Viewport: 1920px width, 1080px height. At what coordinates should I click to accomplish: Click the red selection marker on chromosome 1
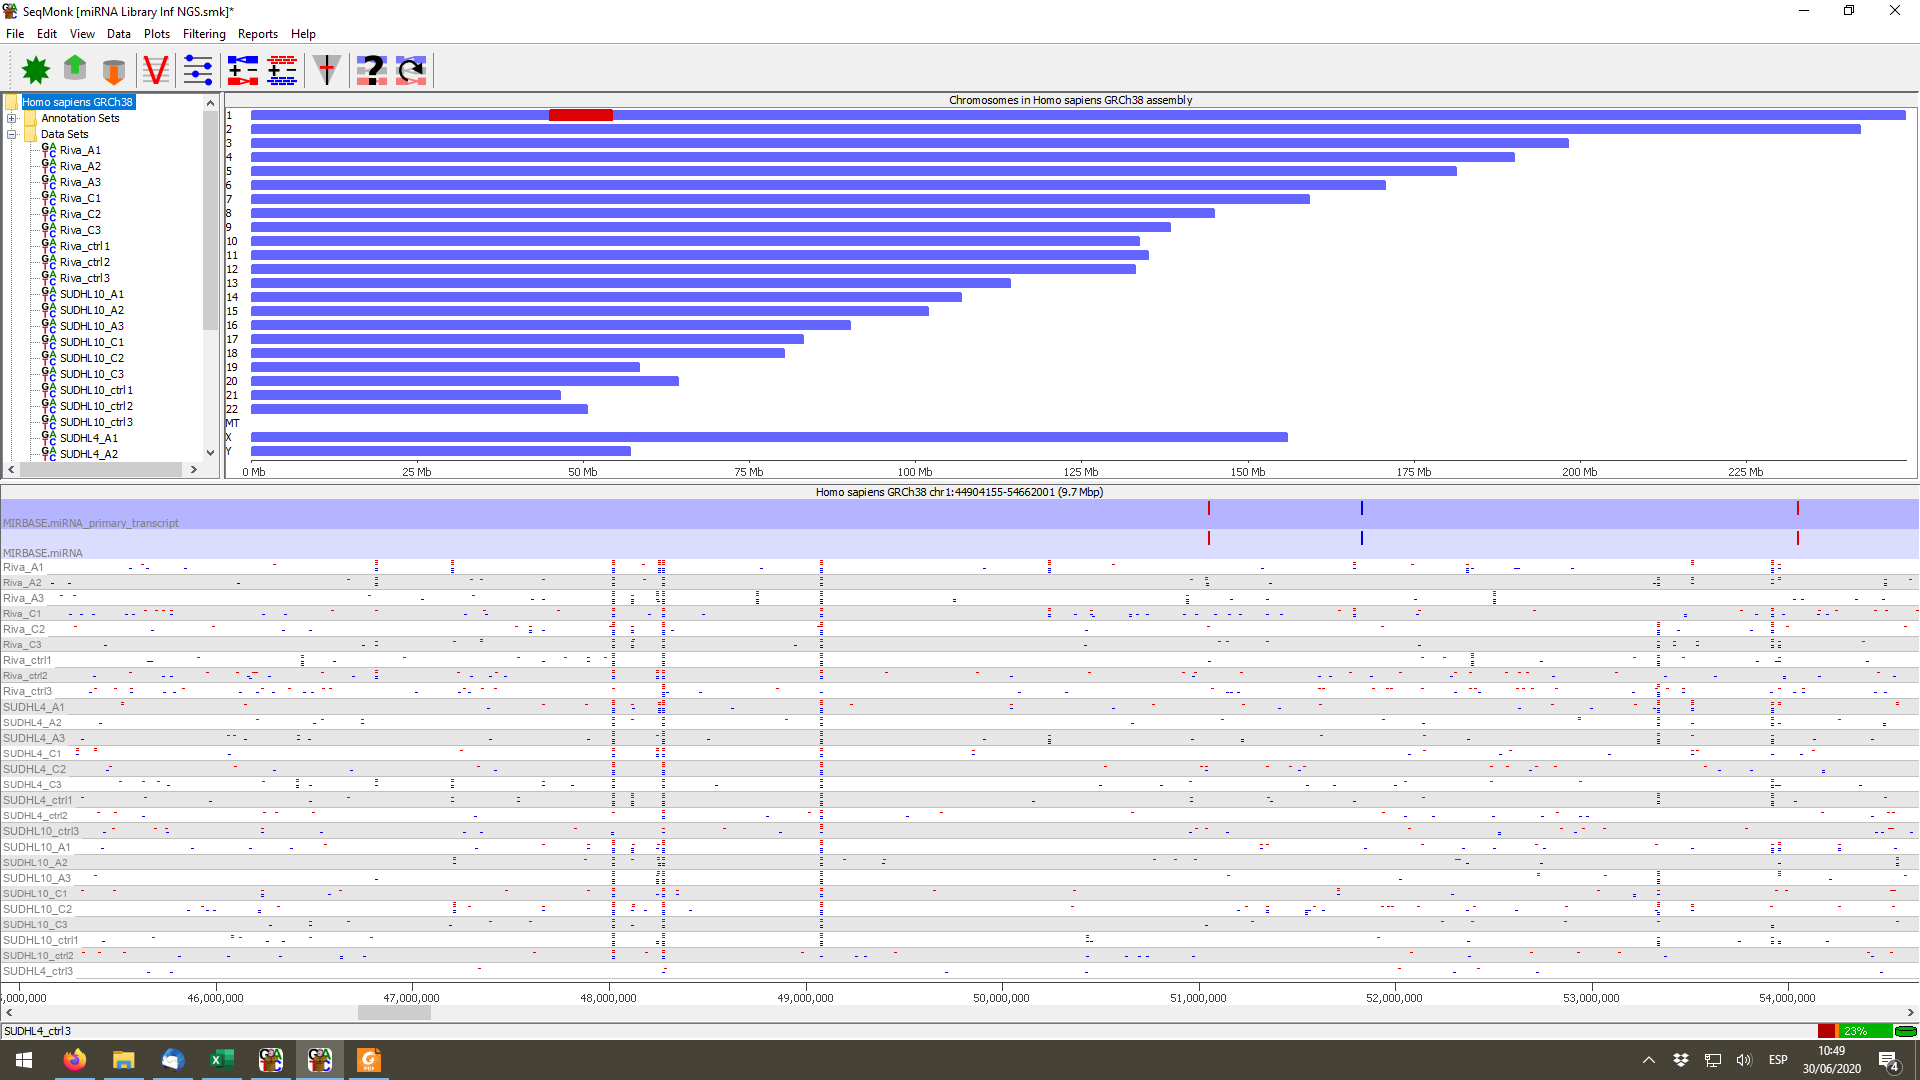[x=581, y=115]
